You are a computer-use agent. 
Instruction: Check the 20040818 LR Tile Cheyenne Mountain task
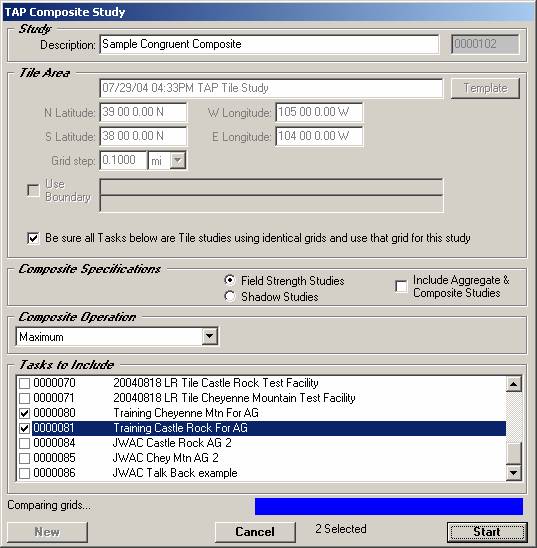tap(24, 398)
